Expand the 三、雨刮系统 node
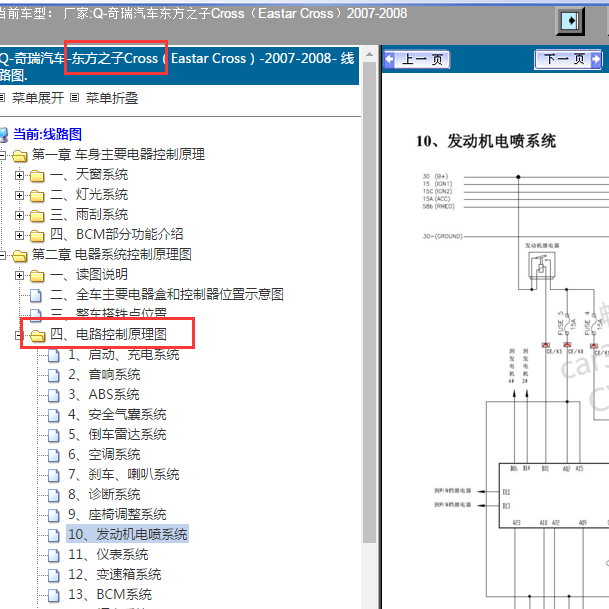This screenshot has height=609, width=609. [x=19, y=215]
